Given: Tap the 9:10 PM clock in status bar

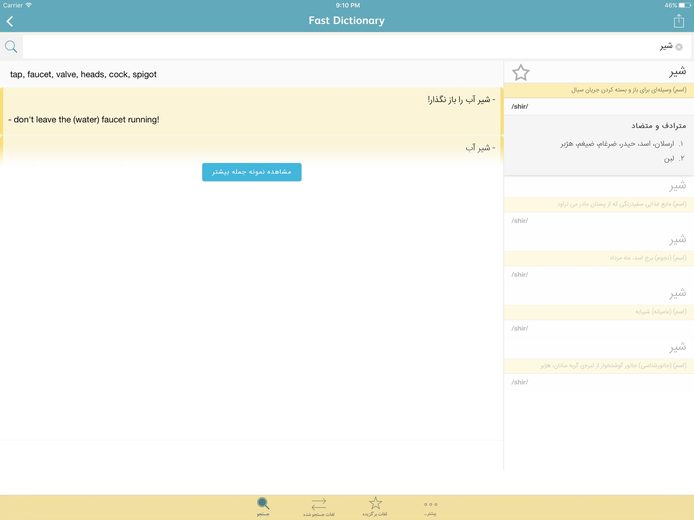Looking at the screenshot, I should point(347,5).
